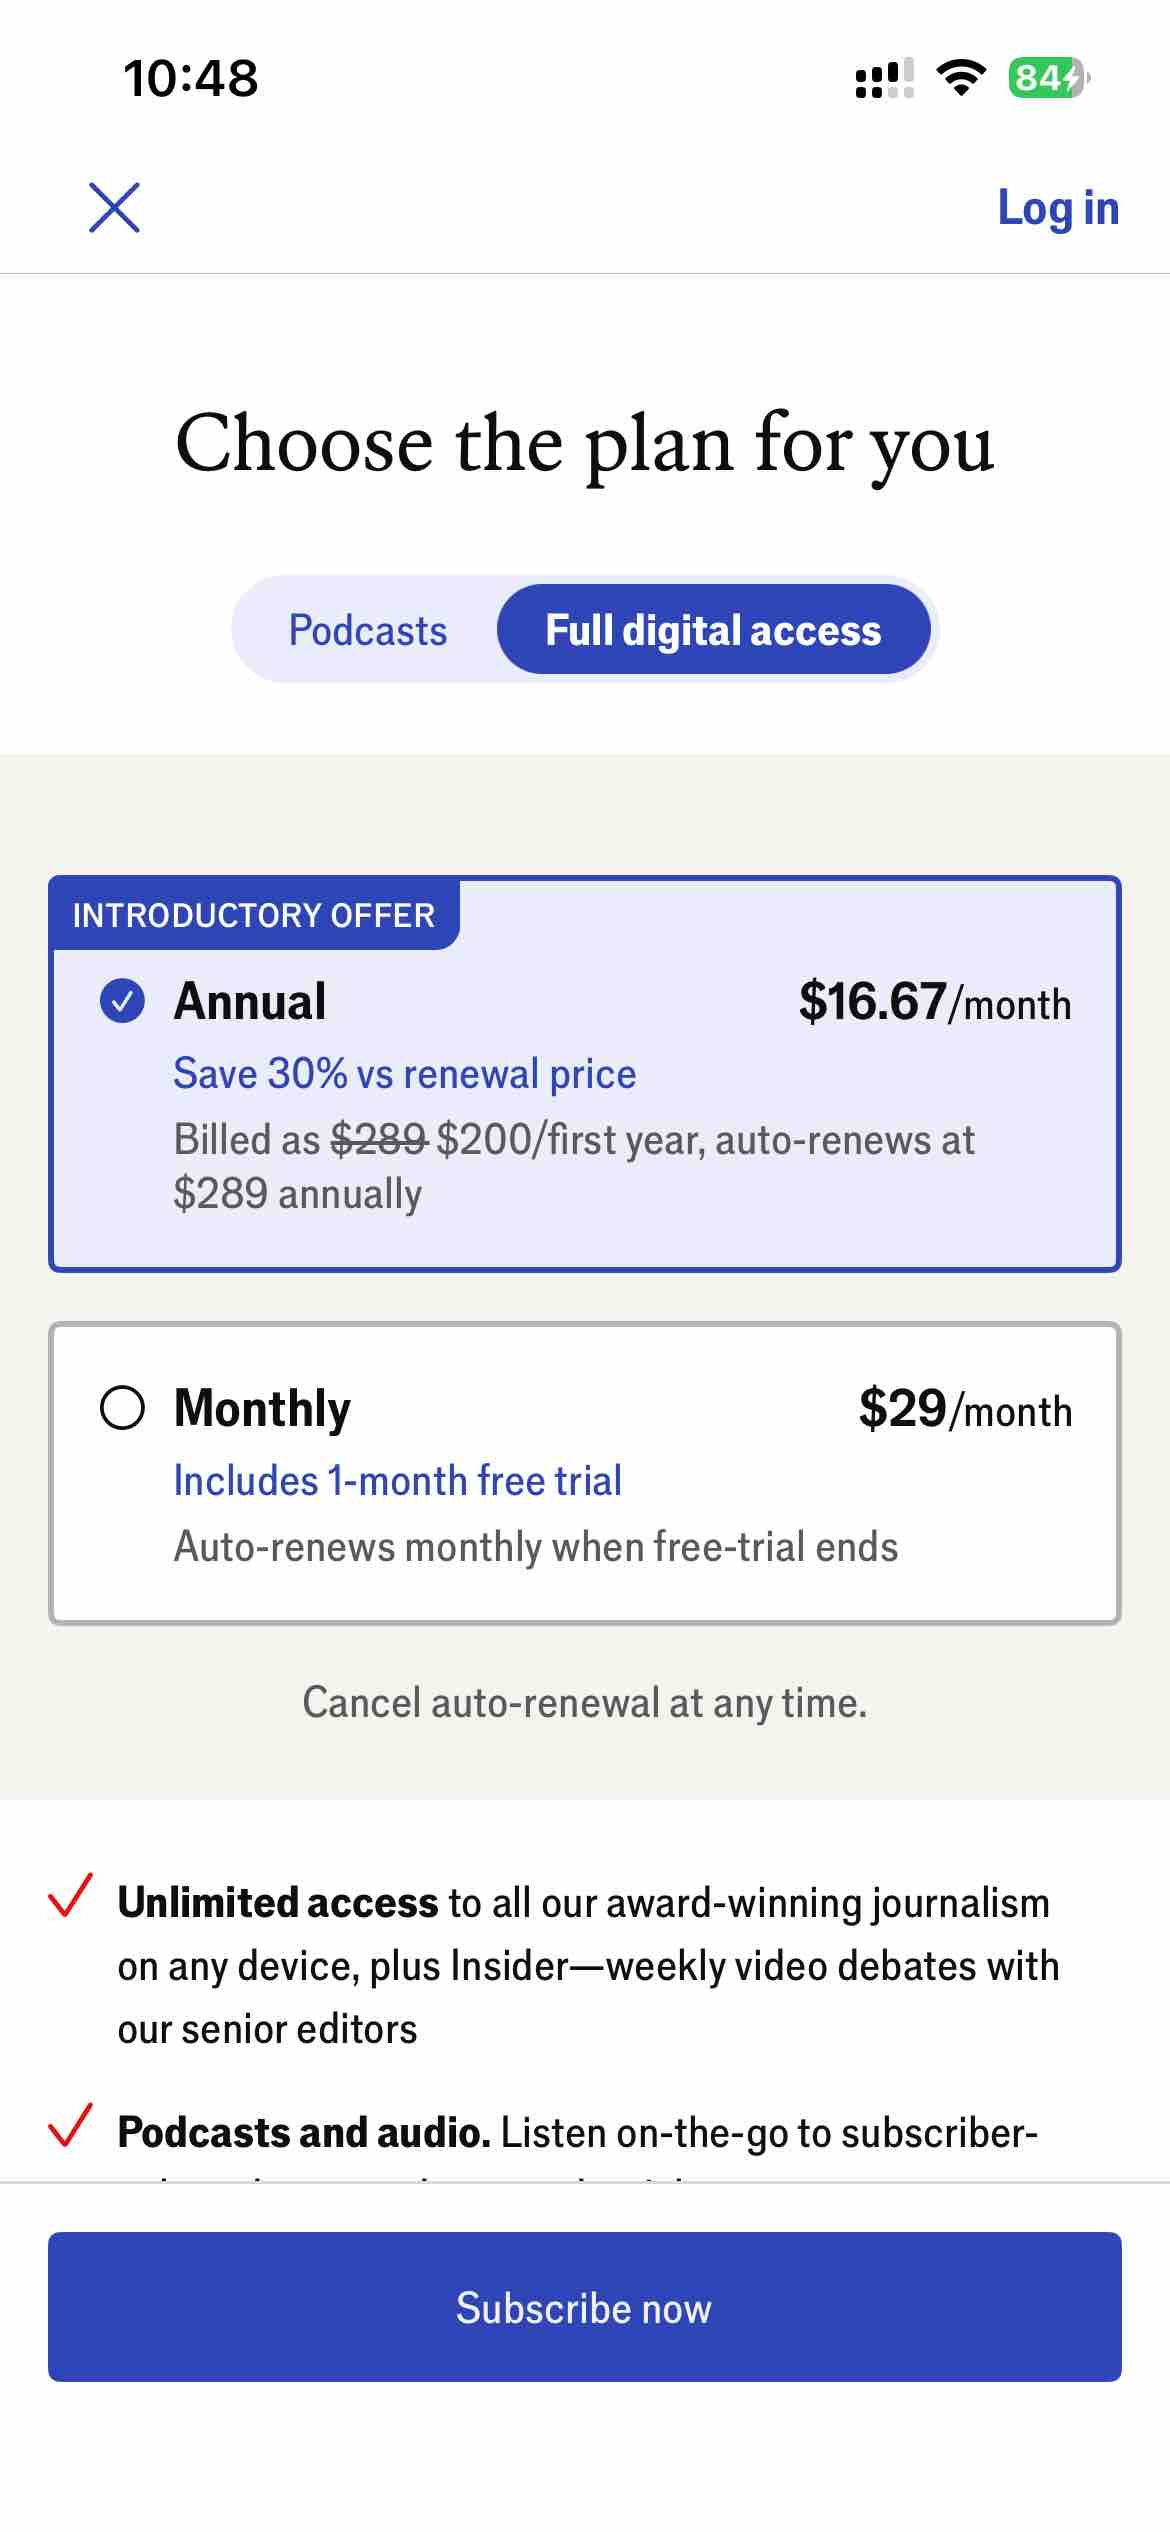1170x2532 pixels.
Task: Tap the INTRODUCTORY OFFER badge
Action: tap(254, 915)
